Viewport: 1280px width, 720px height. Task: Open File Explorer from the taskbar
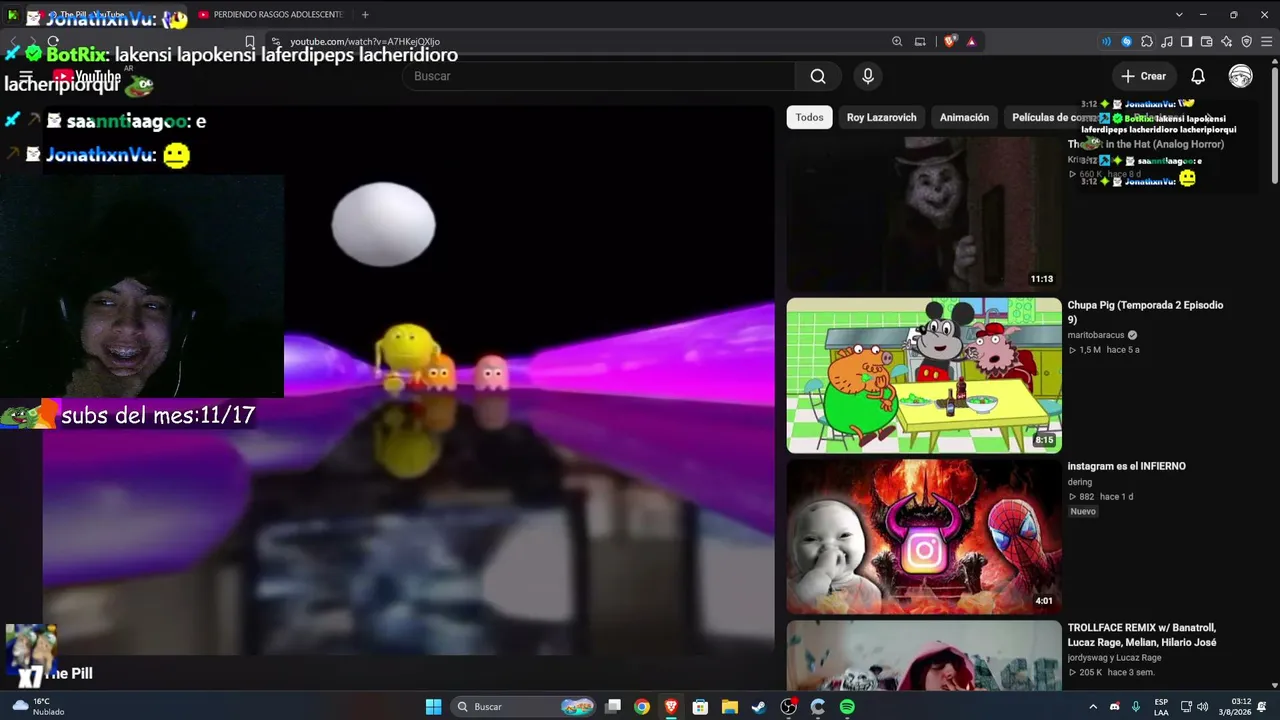[730, 707]
